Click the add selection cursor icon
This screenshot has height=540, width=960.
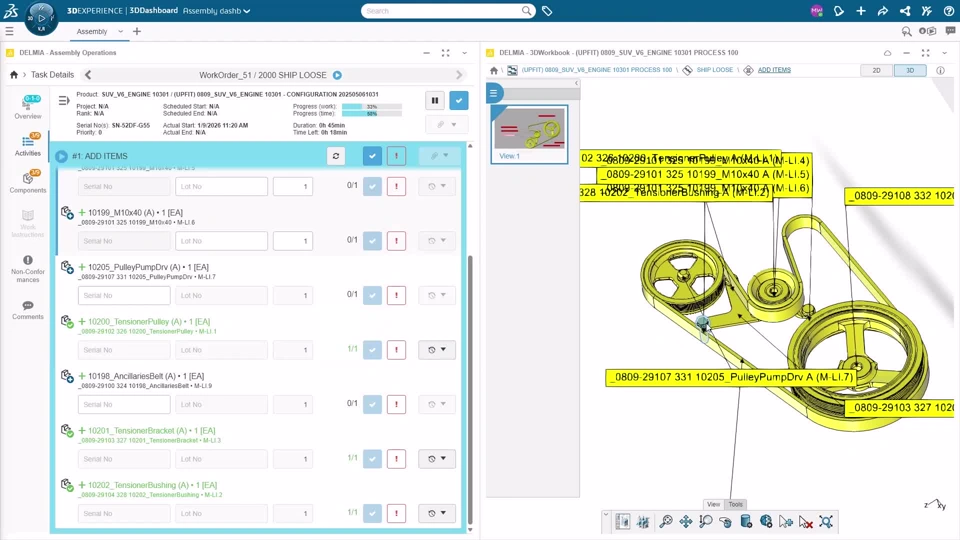[x=786, y=522]
